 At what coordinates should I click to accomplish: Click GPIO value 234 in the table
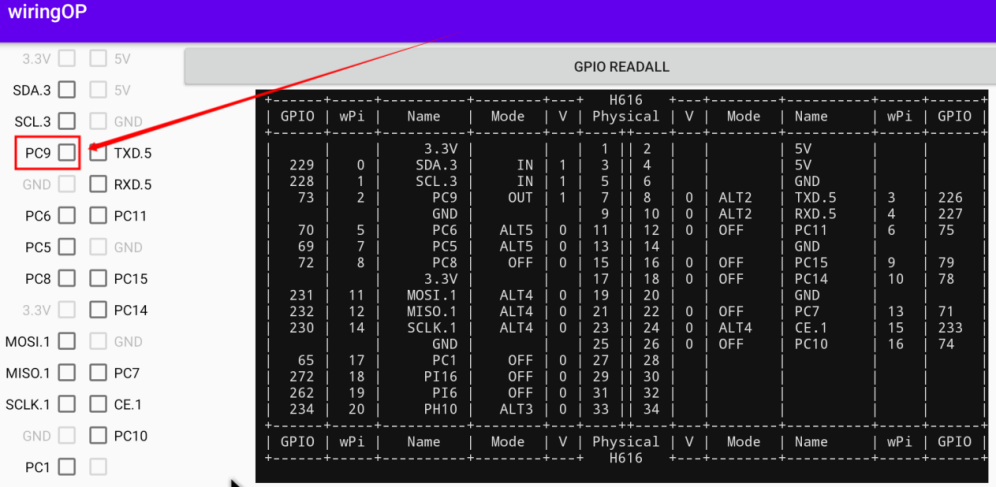(302, 410)
